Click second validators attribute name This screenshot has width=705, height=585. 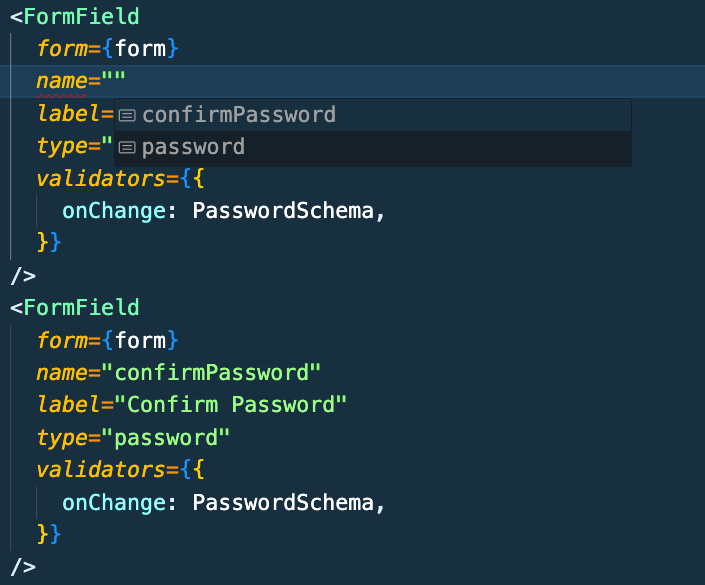point(101,470)
